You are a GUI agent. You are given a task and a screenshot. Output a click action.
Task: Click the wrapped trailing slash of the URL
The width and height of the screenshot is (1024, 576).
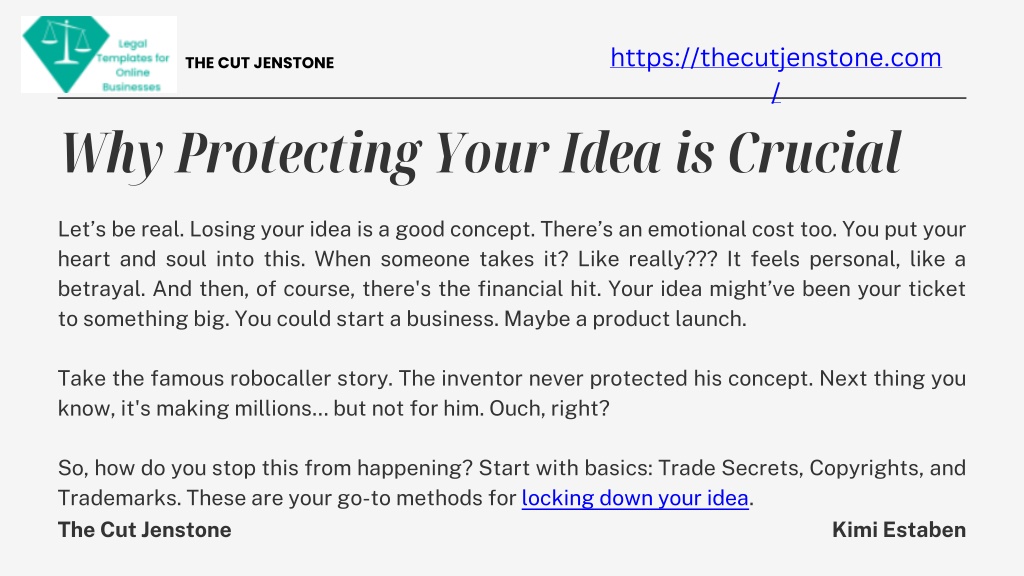(x=775, y=93)
